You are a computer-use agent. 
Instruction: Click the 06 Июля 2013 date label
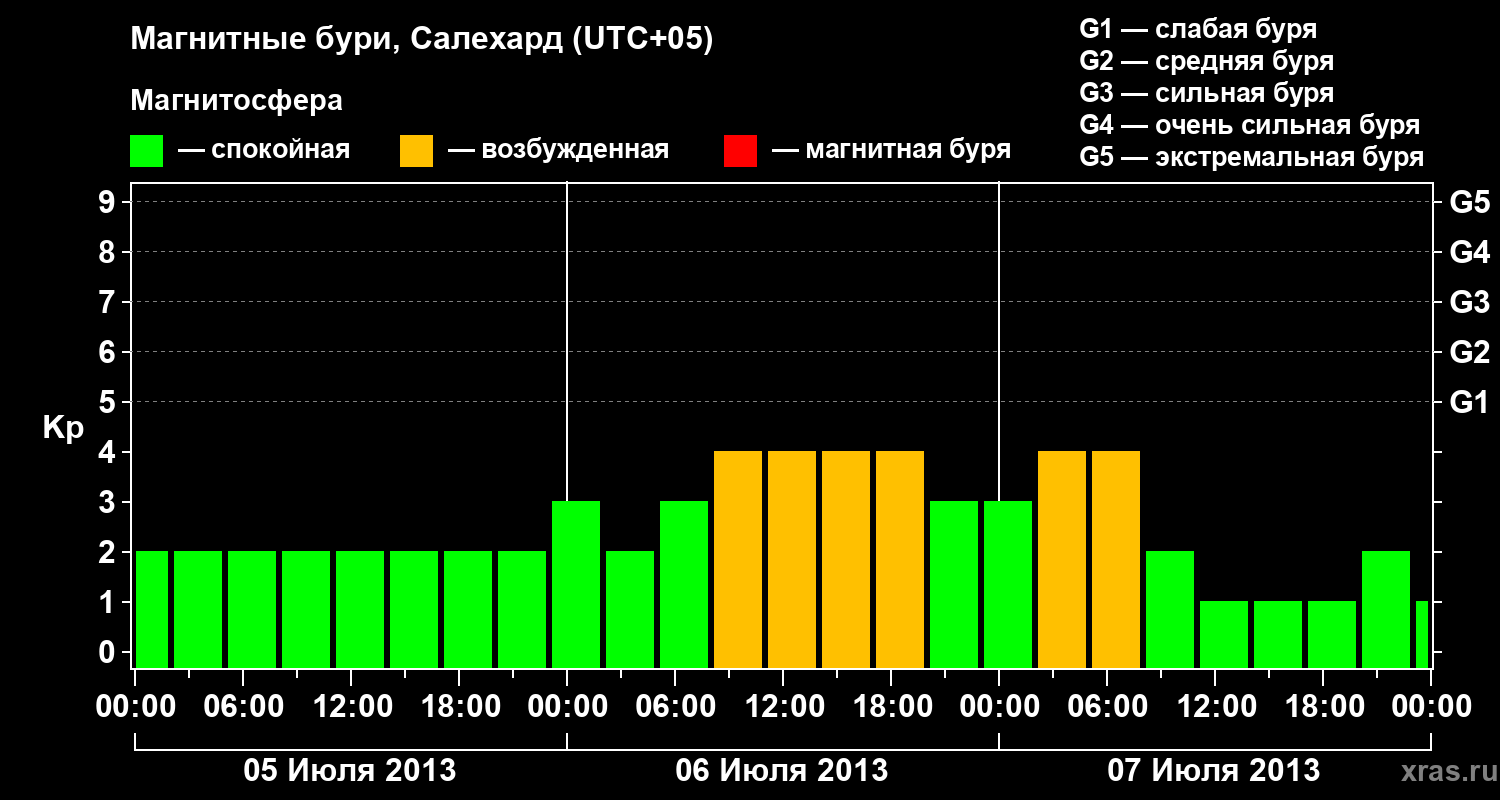click(x=782, y=771)
